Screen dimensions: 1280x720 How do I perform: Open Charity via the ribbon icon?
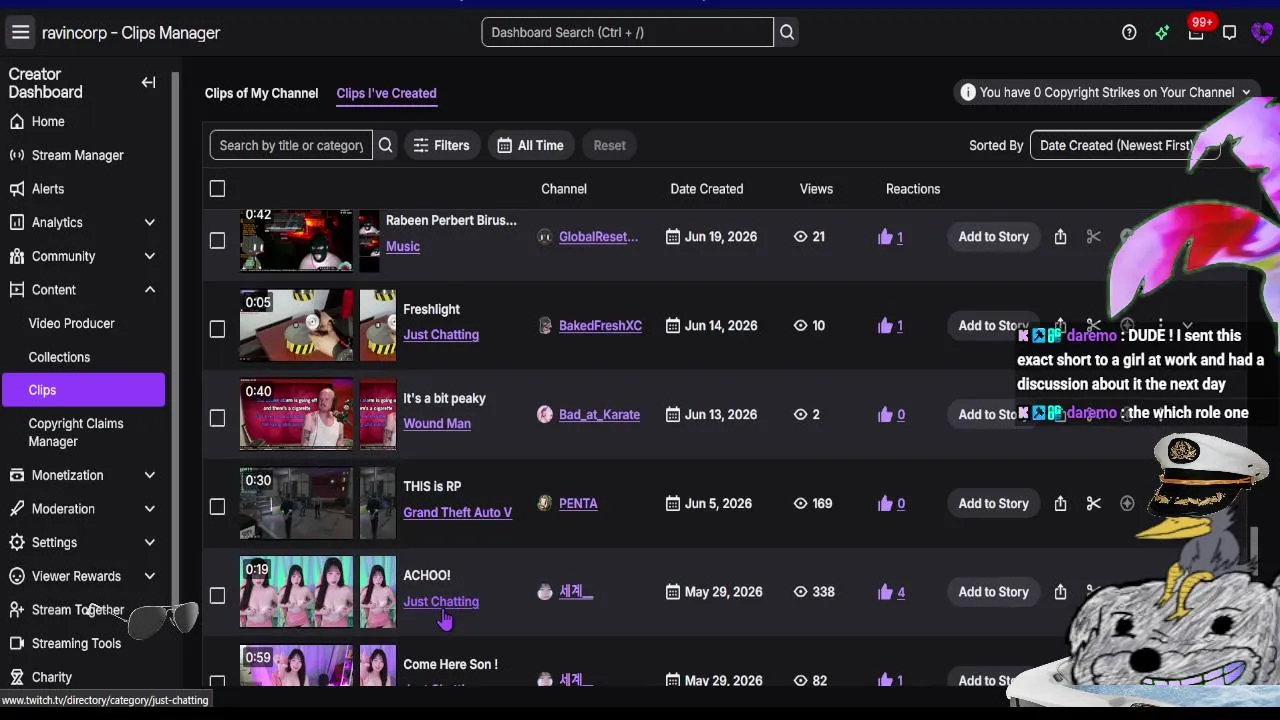(x=16, y=677)
